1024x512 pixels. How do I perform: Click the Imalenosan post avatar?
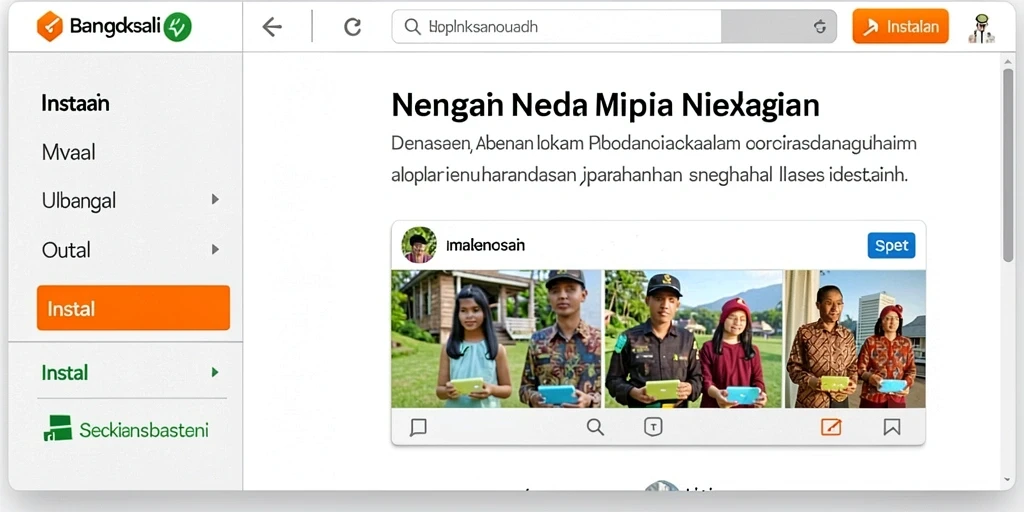(419, 245)
